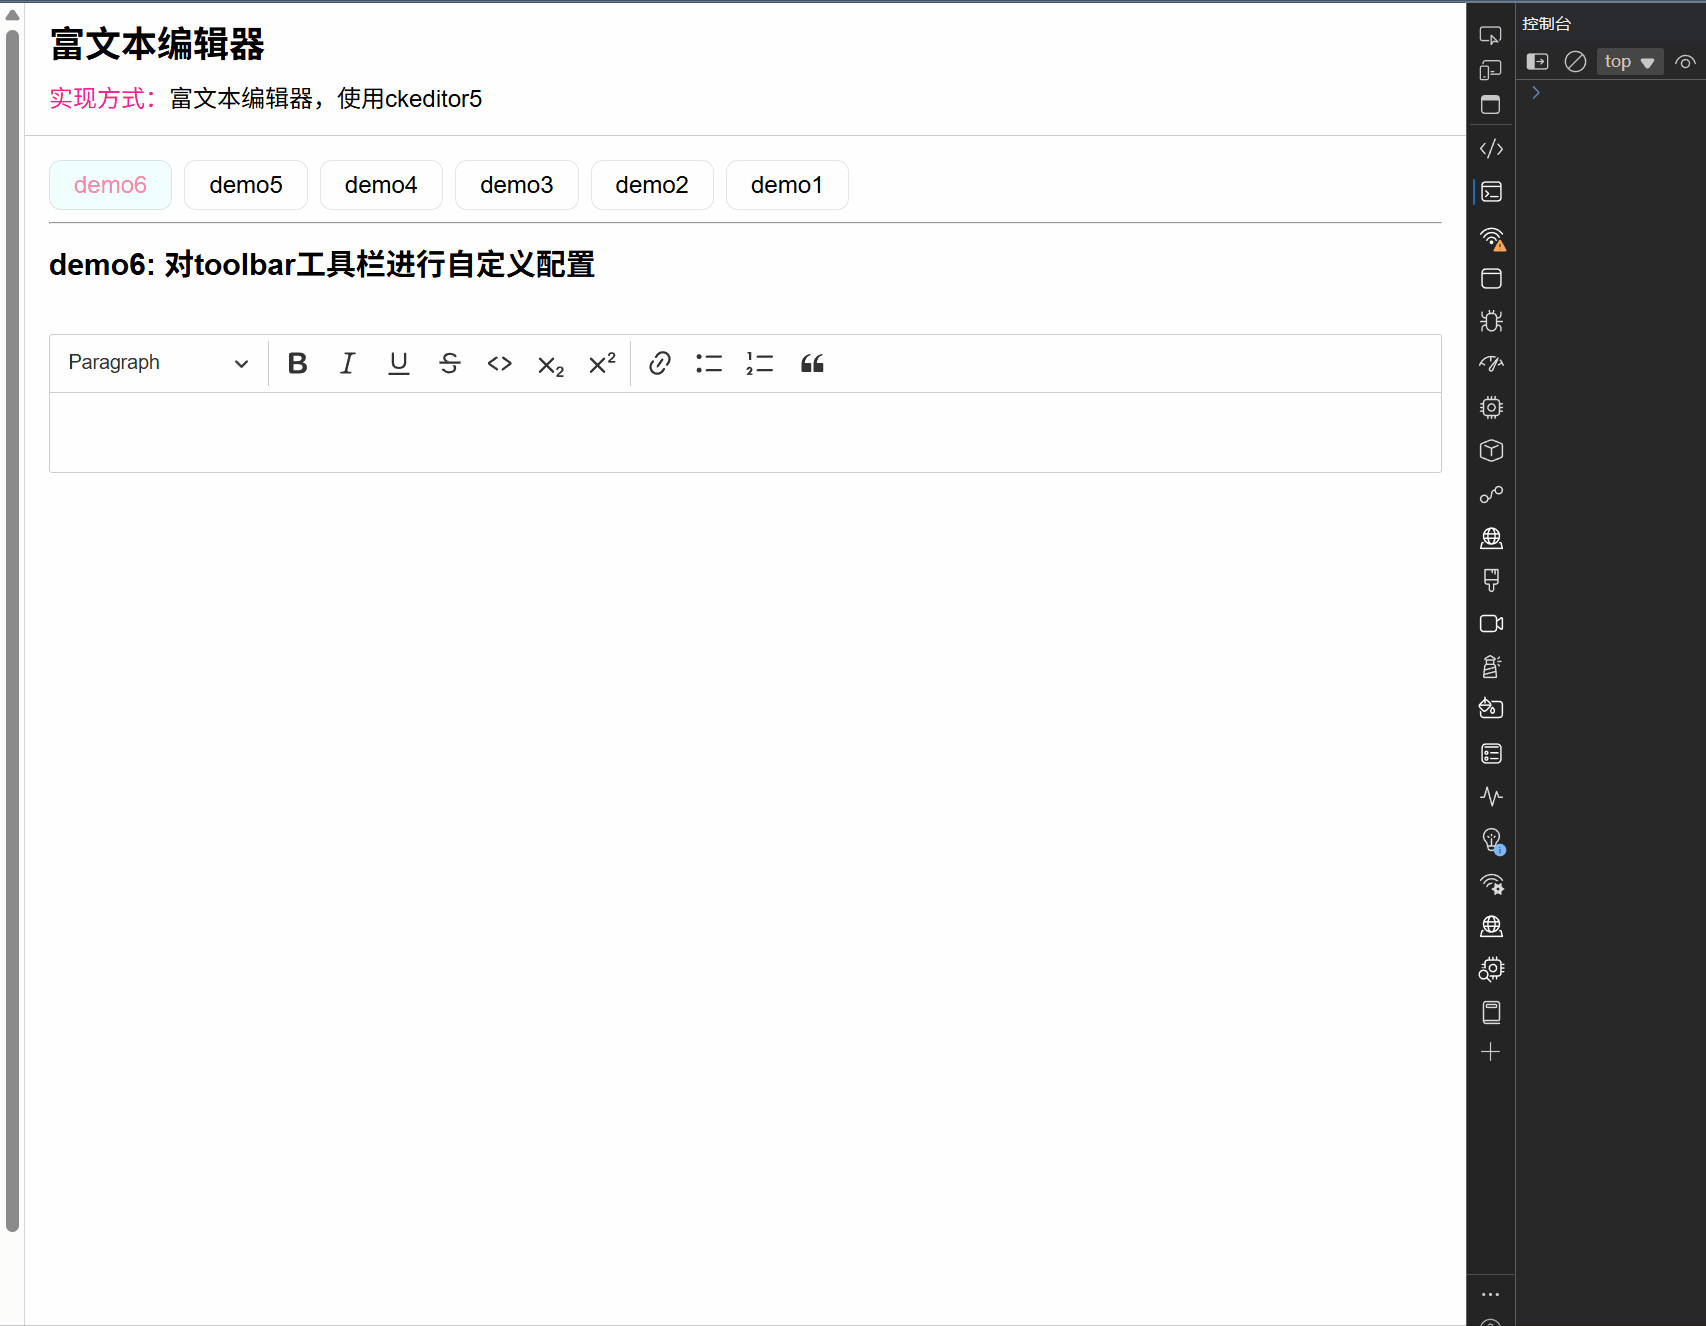
Task: Click the vertical scrollbar thumb on the page
Action: point(12,630)
